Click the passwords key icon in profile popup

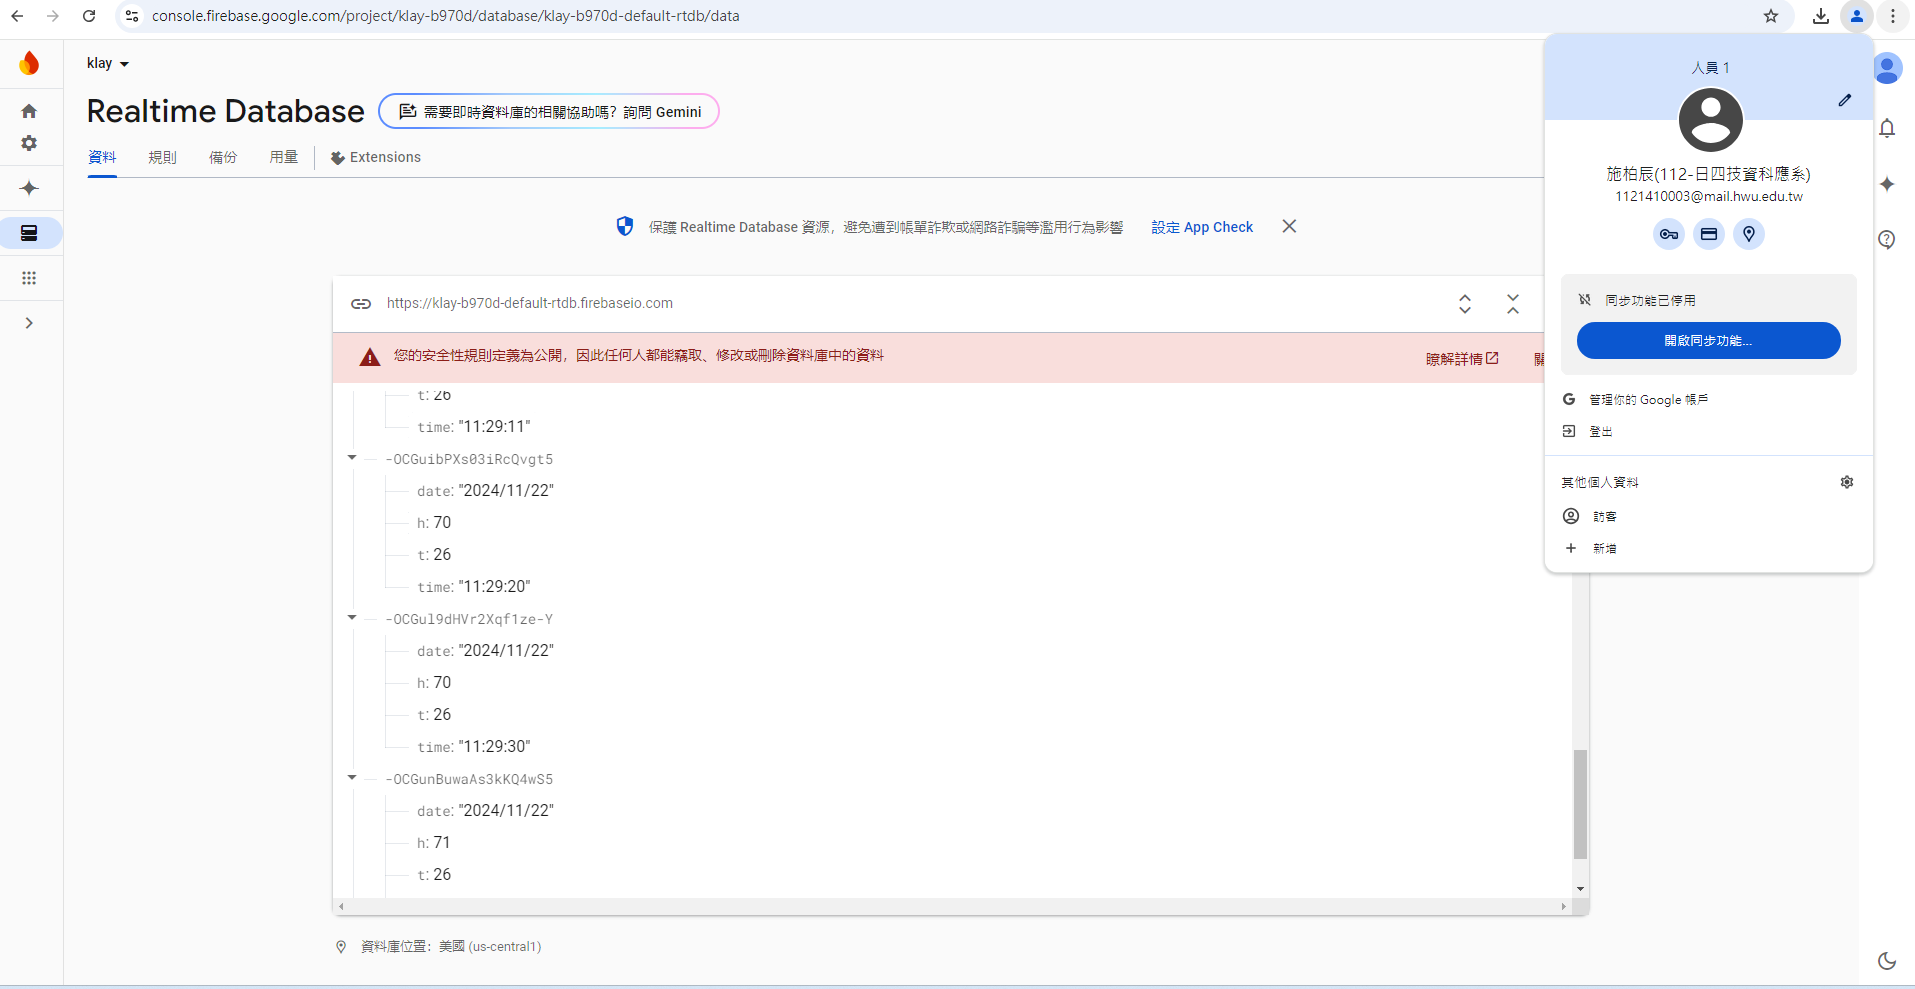(1668, 234)
